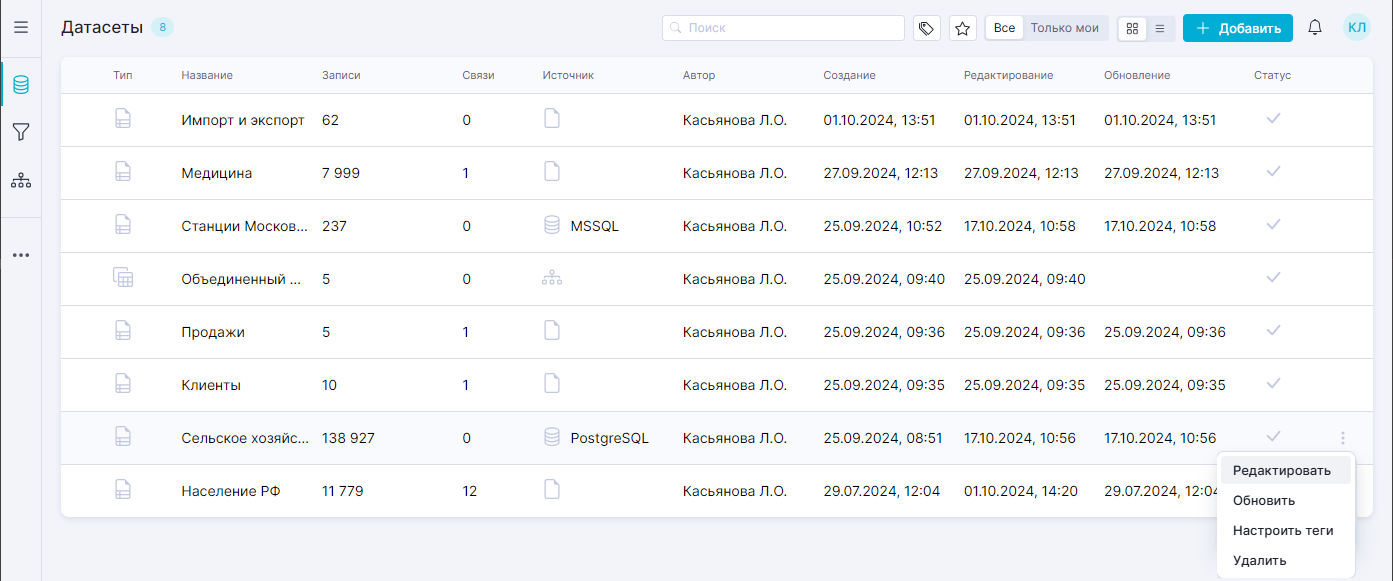
Task: Choose 'Удалить' from the context menu
Action: [x=1260, y=561]
